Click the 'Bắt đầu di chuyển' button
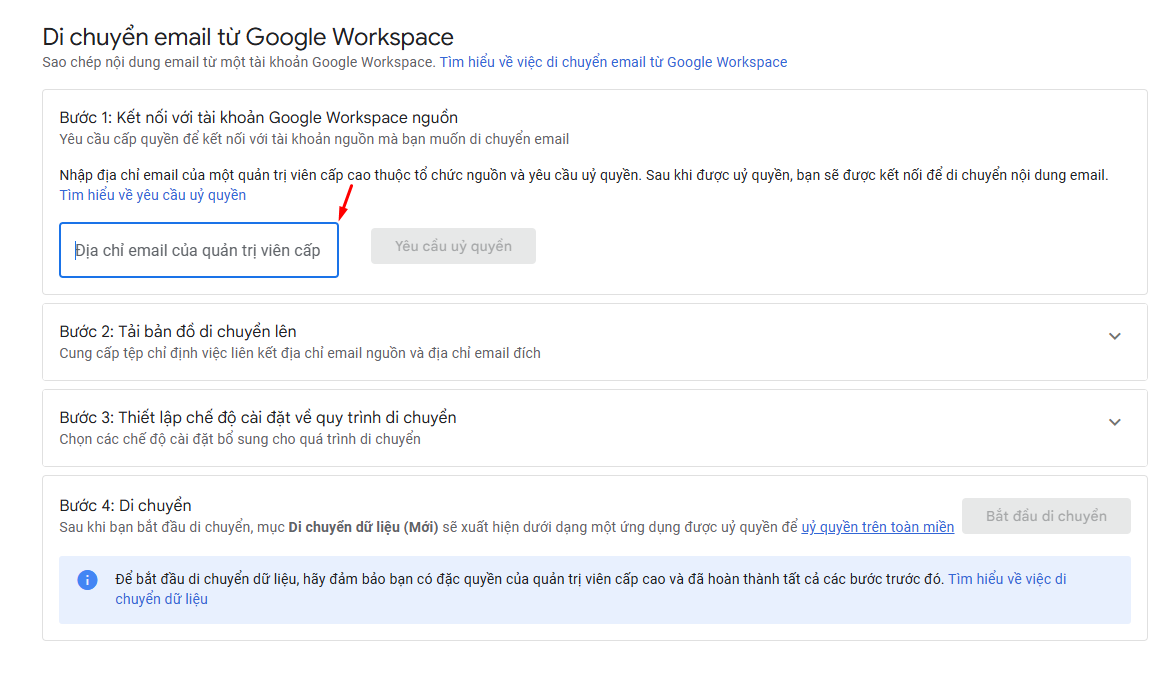 (1046, 516)
